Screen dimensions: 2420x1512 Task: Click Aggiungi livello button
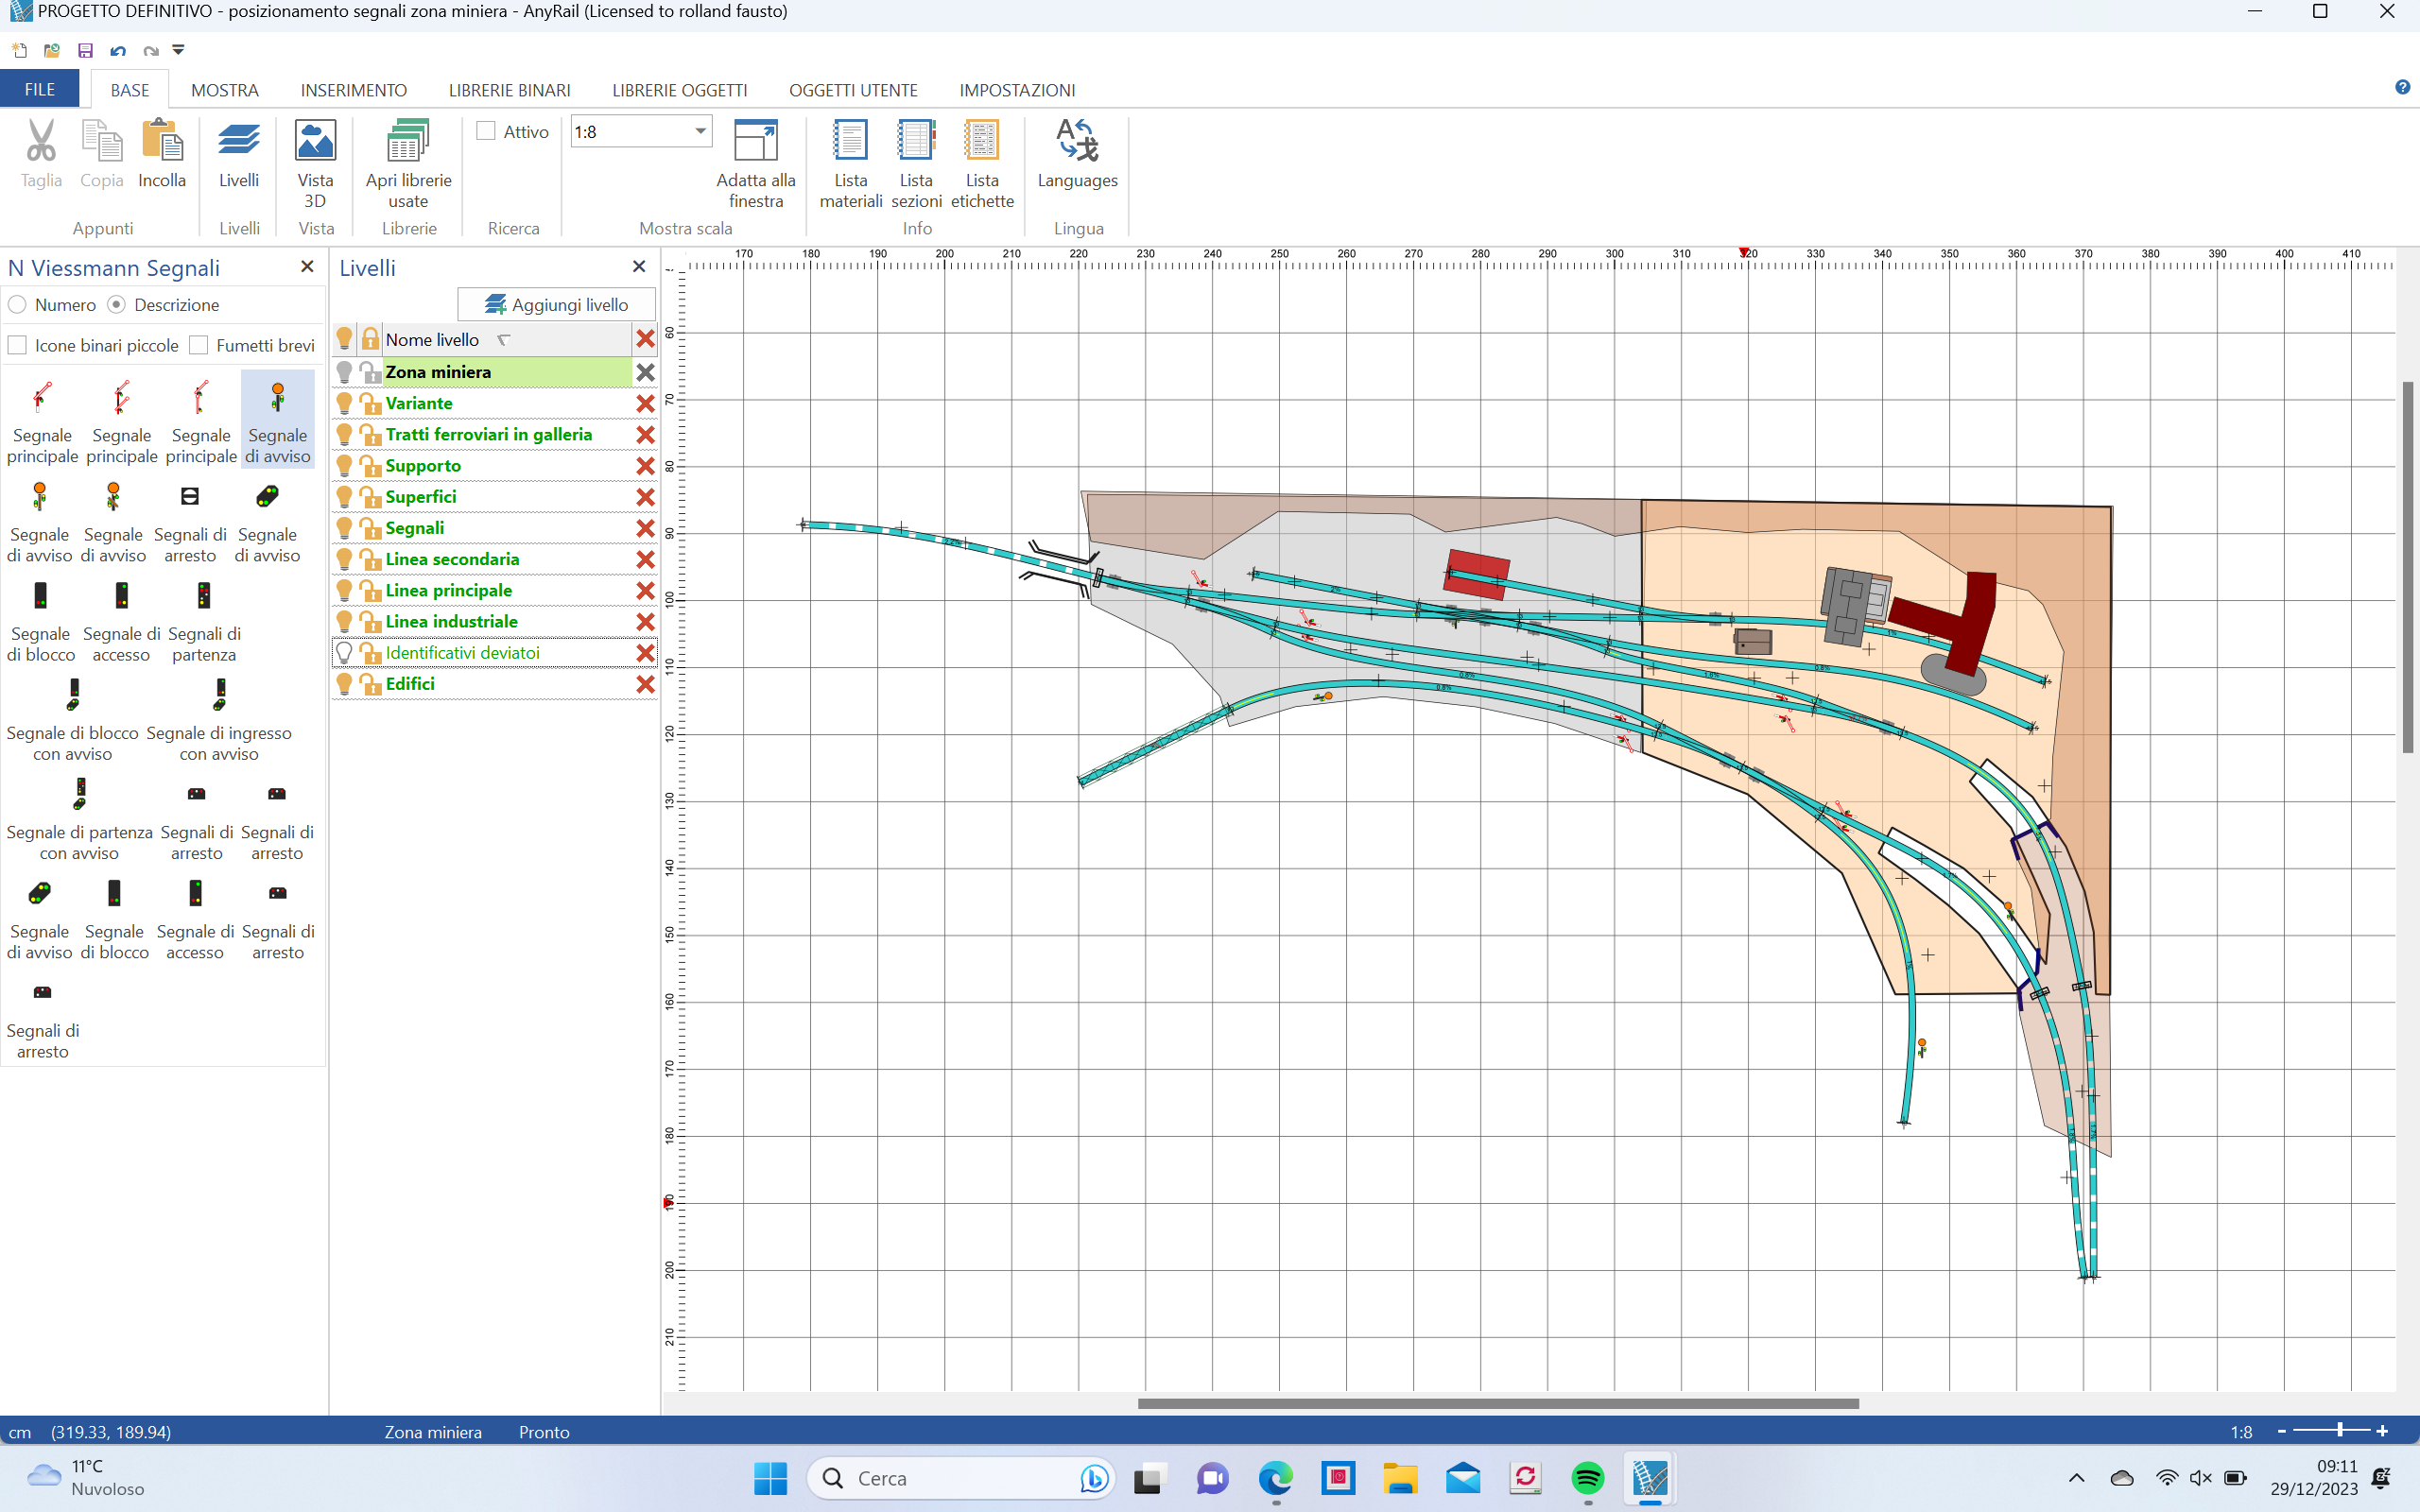pos(556,304)
